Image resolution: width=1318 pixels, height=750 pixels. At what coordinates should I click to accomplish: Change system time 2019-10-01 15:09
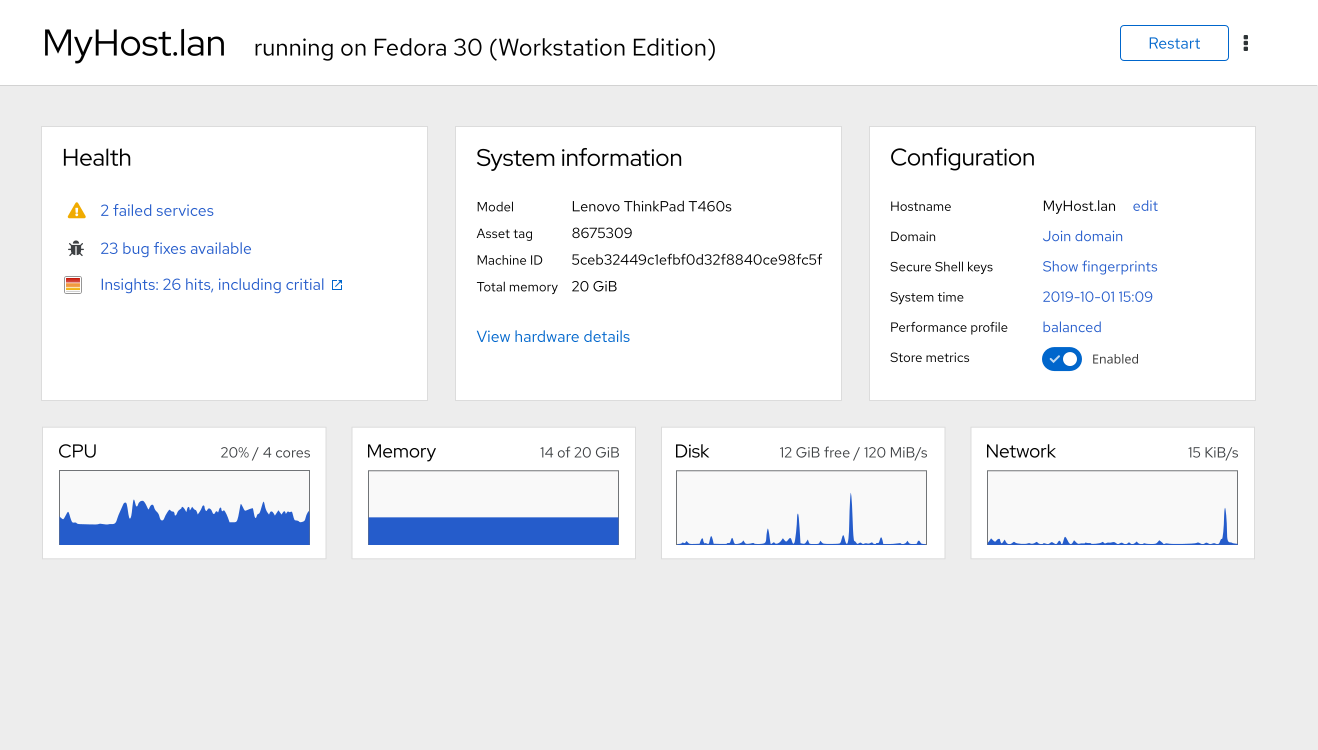[x=1097, y=297]
